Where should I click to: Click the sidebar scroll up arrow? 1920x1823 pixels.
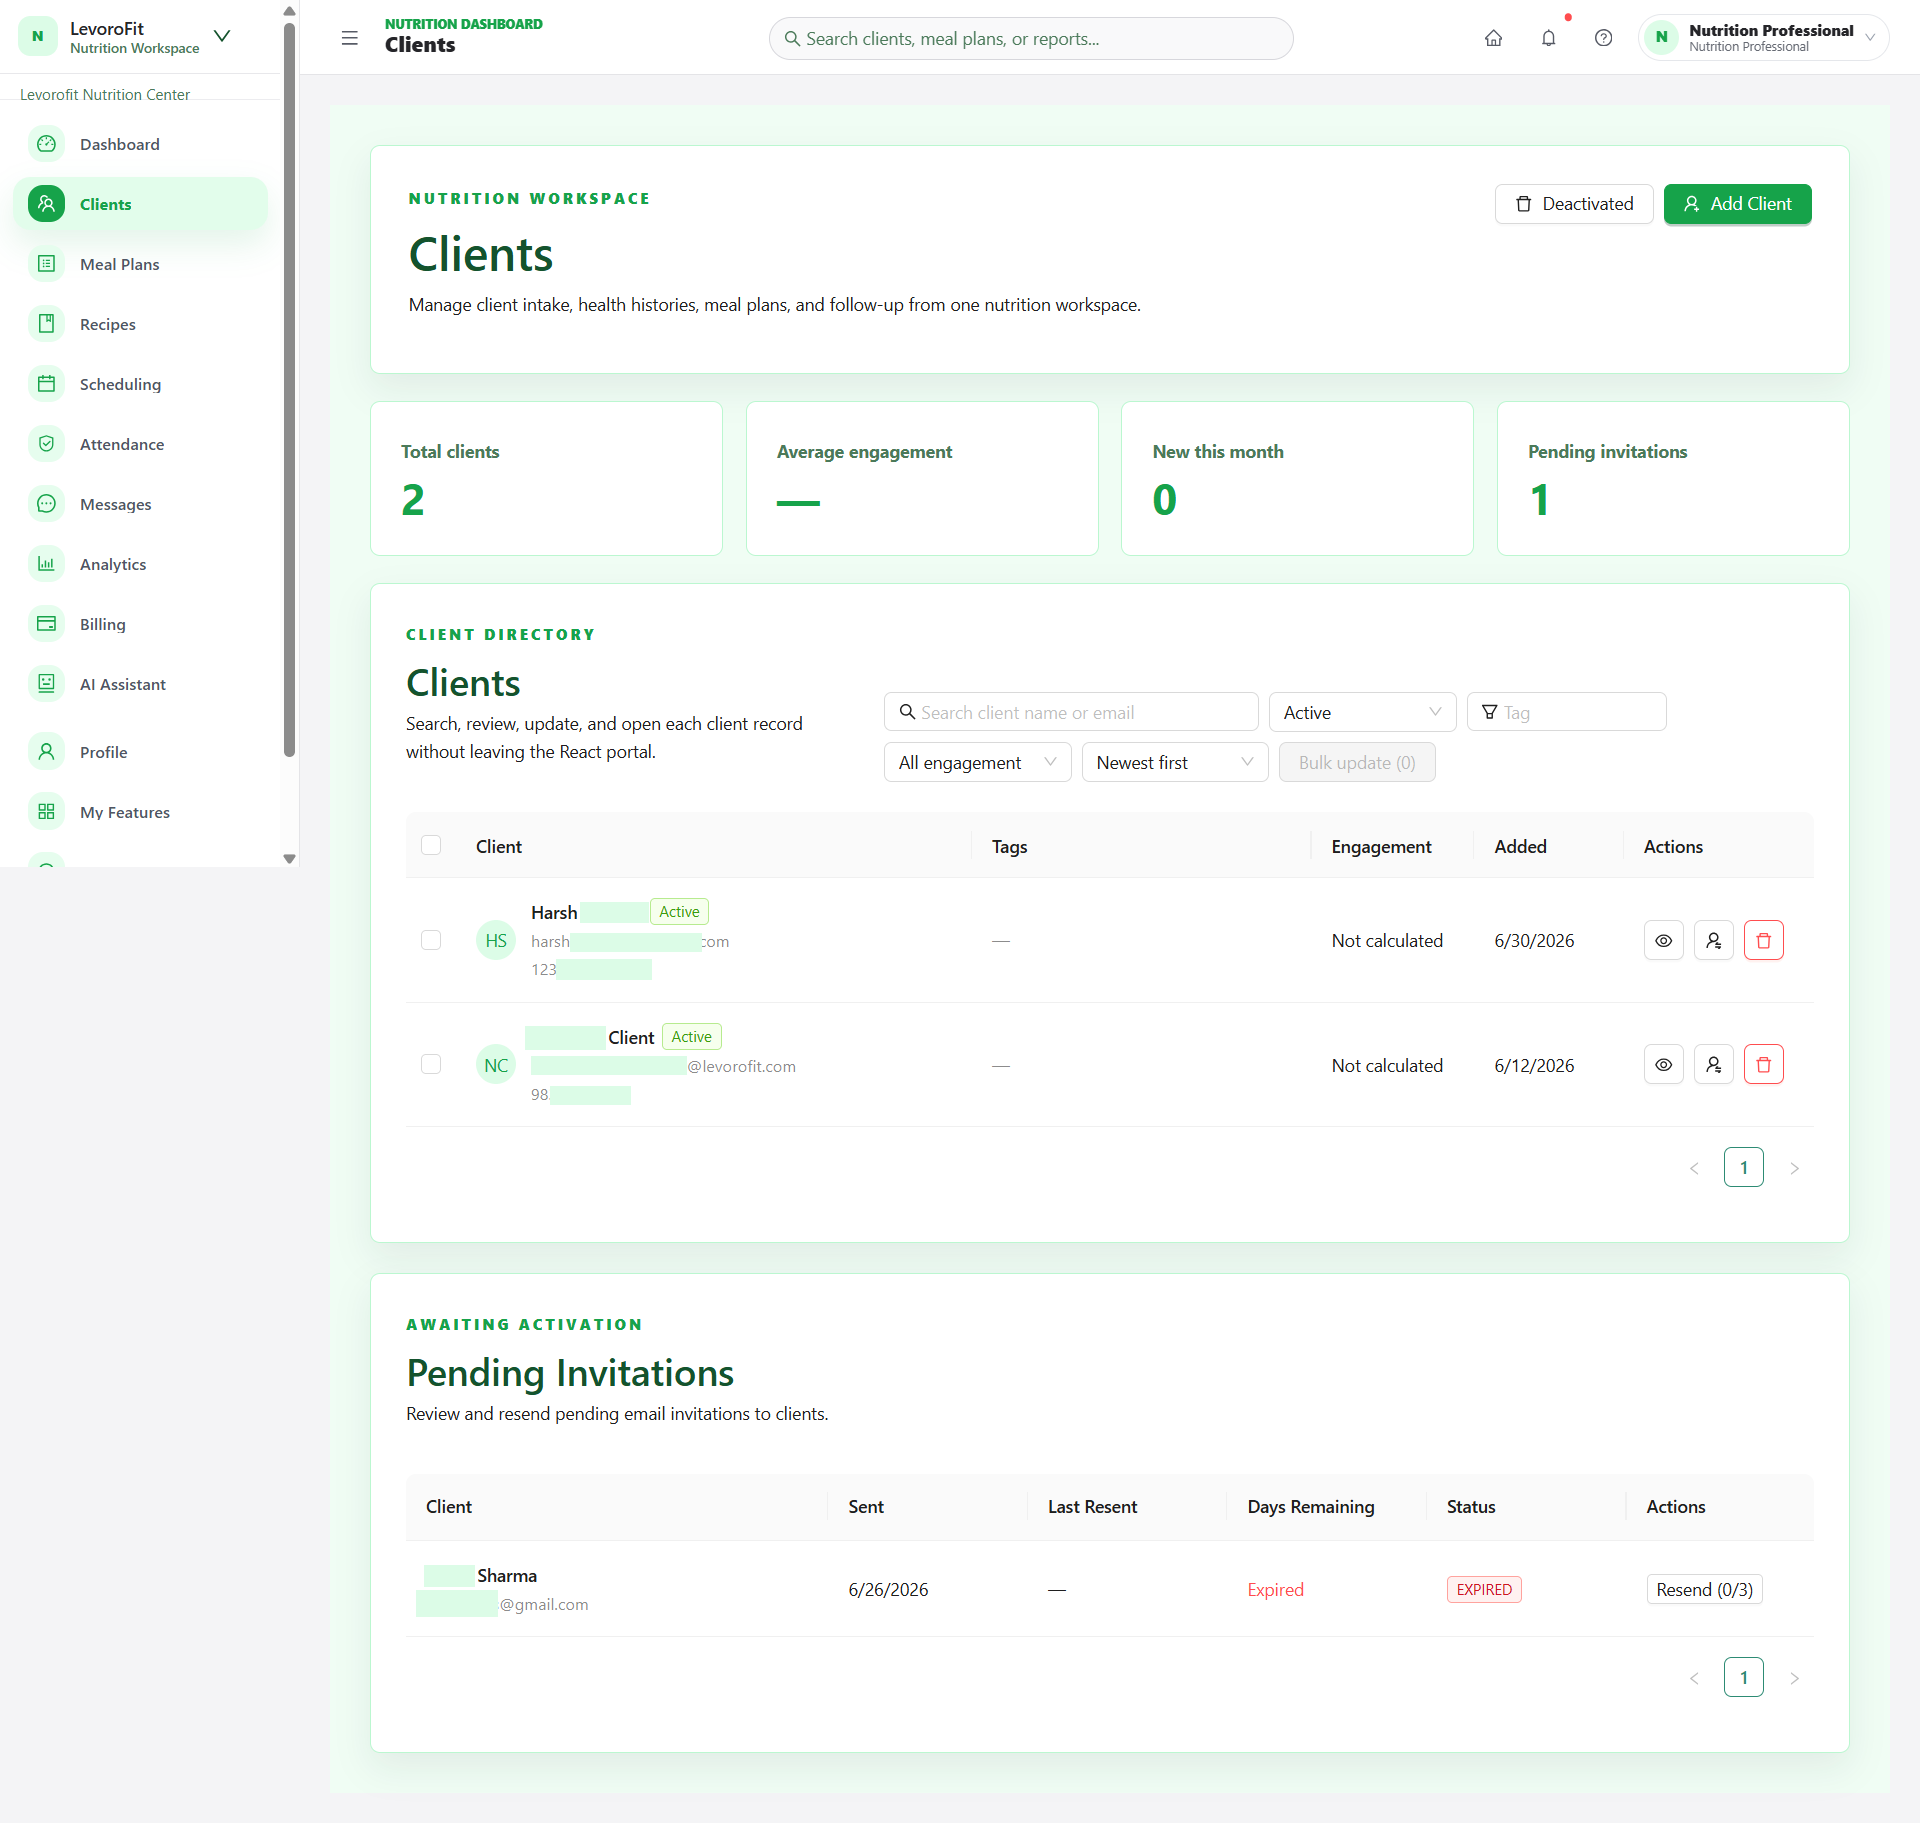click(x=289, y=11)
